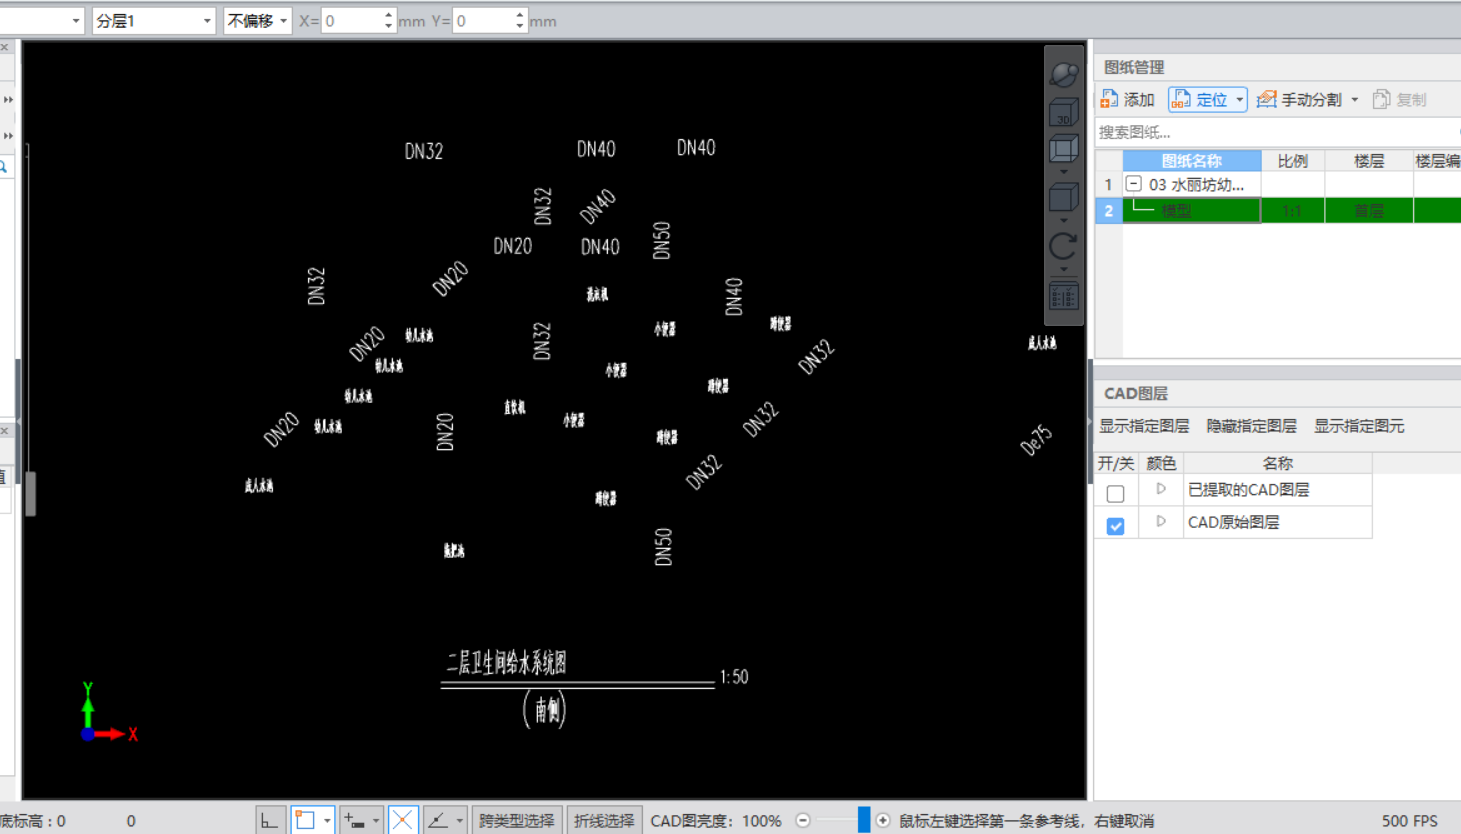The image size is (1461, 834).
Task: Click the upper double-arrow expand icon on left edge
Action: pyautogui.click(x=7, y=99)
